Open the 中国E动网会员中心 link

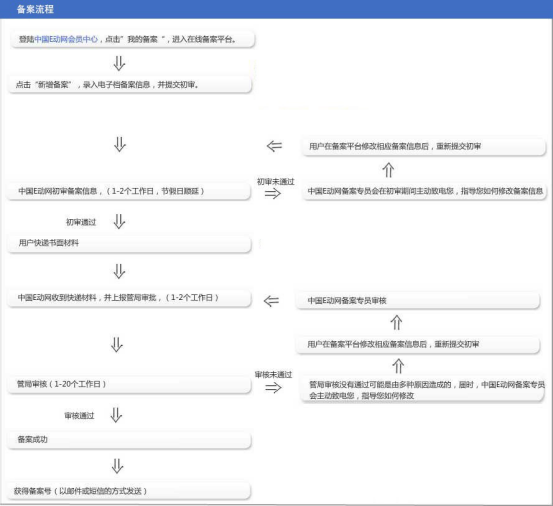66,39
